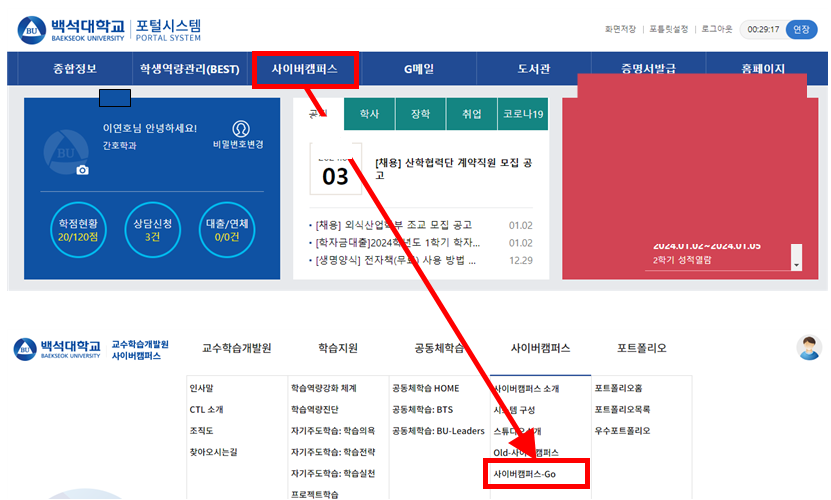Click the 교수학습개발원 cyber campus logo
The image size is (831, 500).
click(x=92, y=349)
